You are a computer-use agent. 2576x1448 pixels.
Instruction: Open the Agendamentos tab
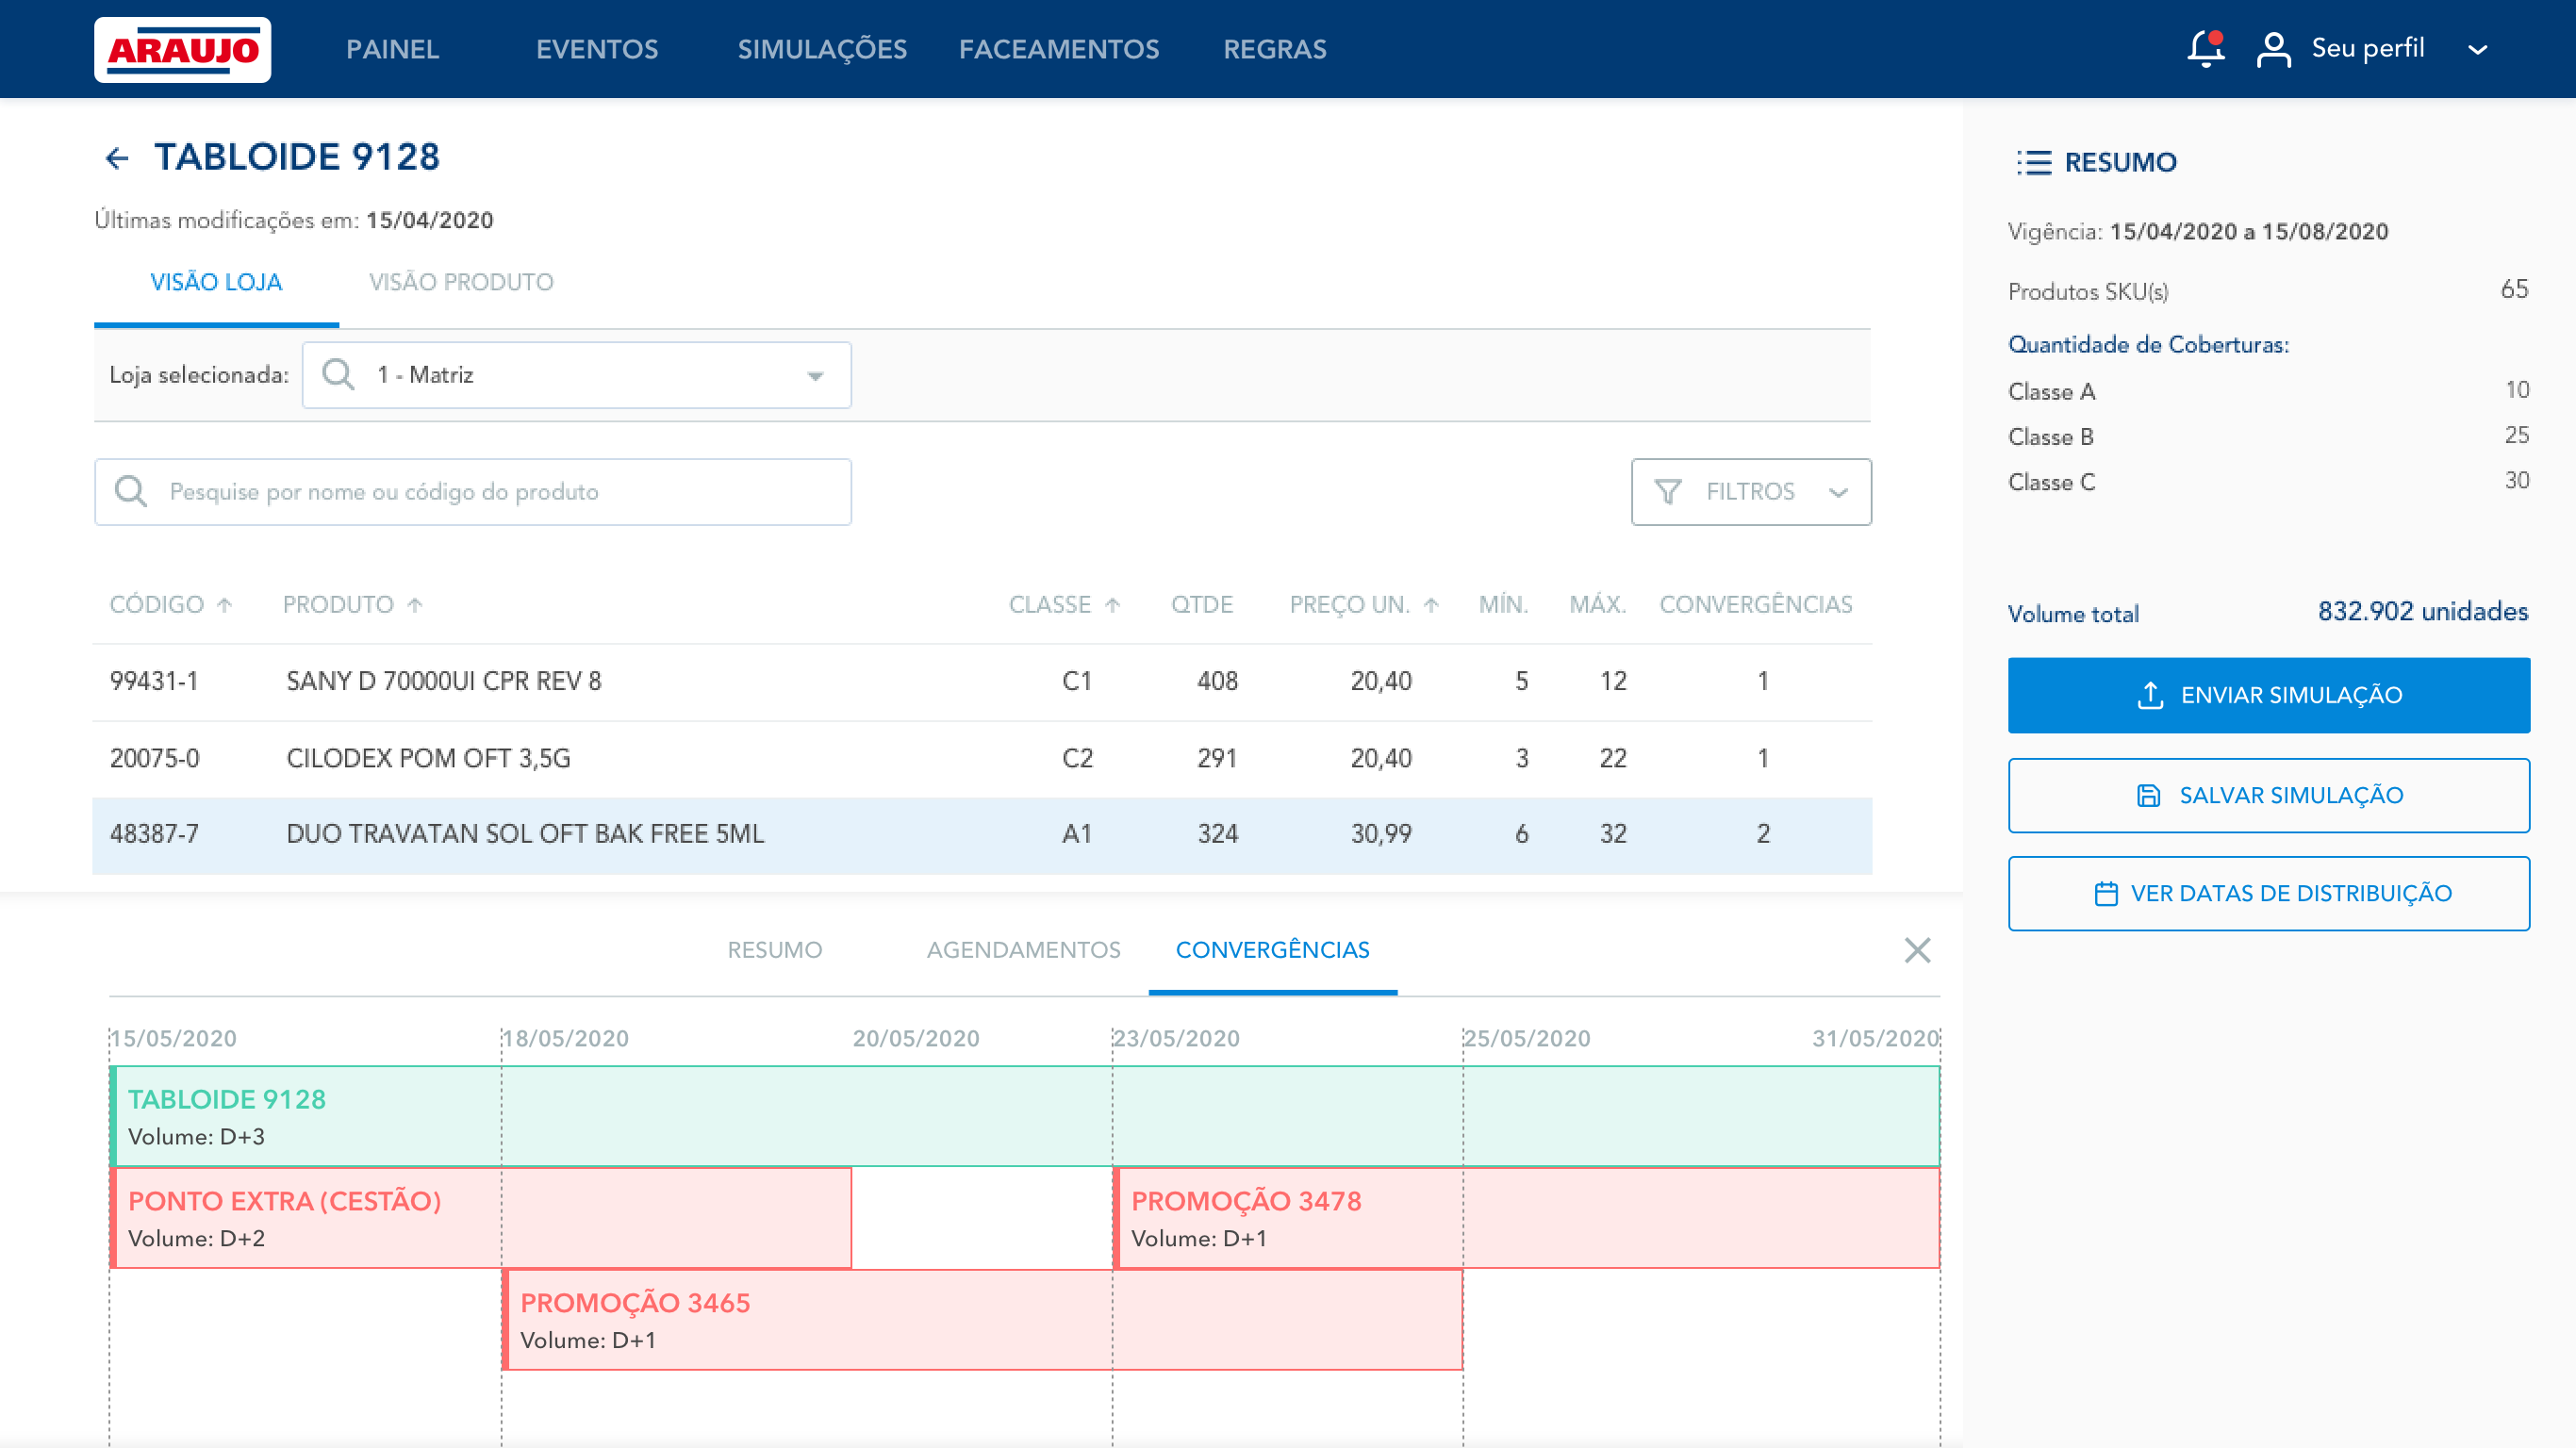click(x=1023, y=950)
